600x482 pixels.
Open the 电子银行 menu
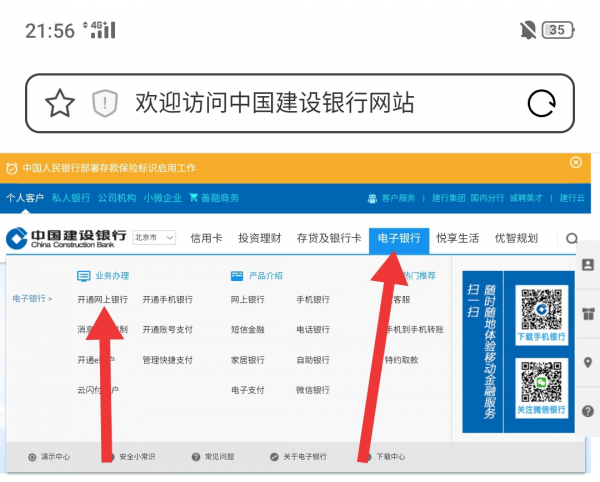tap(399, 239)
